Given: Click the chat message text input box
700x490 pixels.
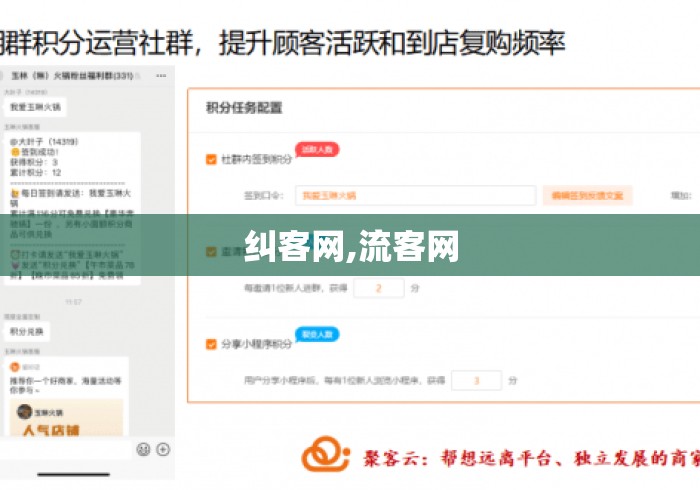Looking at the screenshot, I should [66, 449].
